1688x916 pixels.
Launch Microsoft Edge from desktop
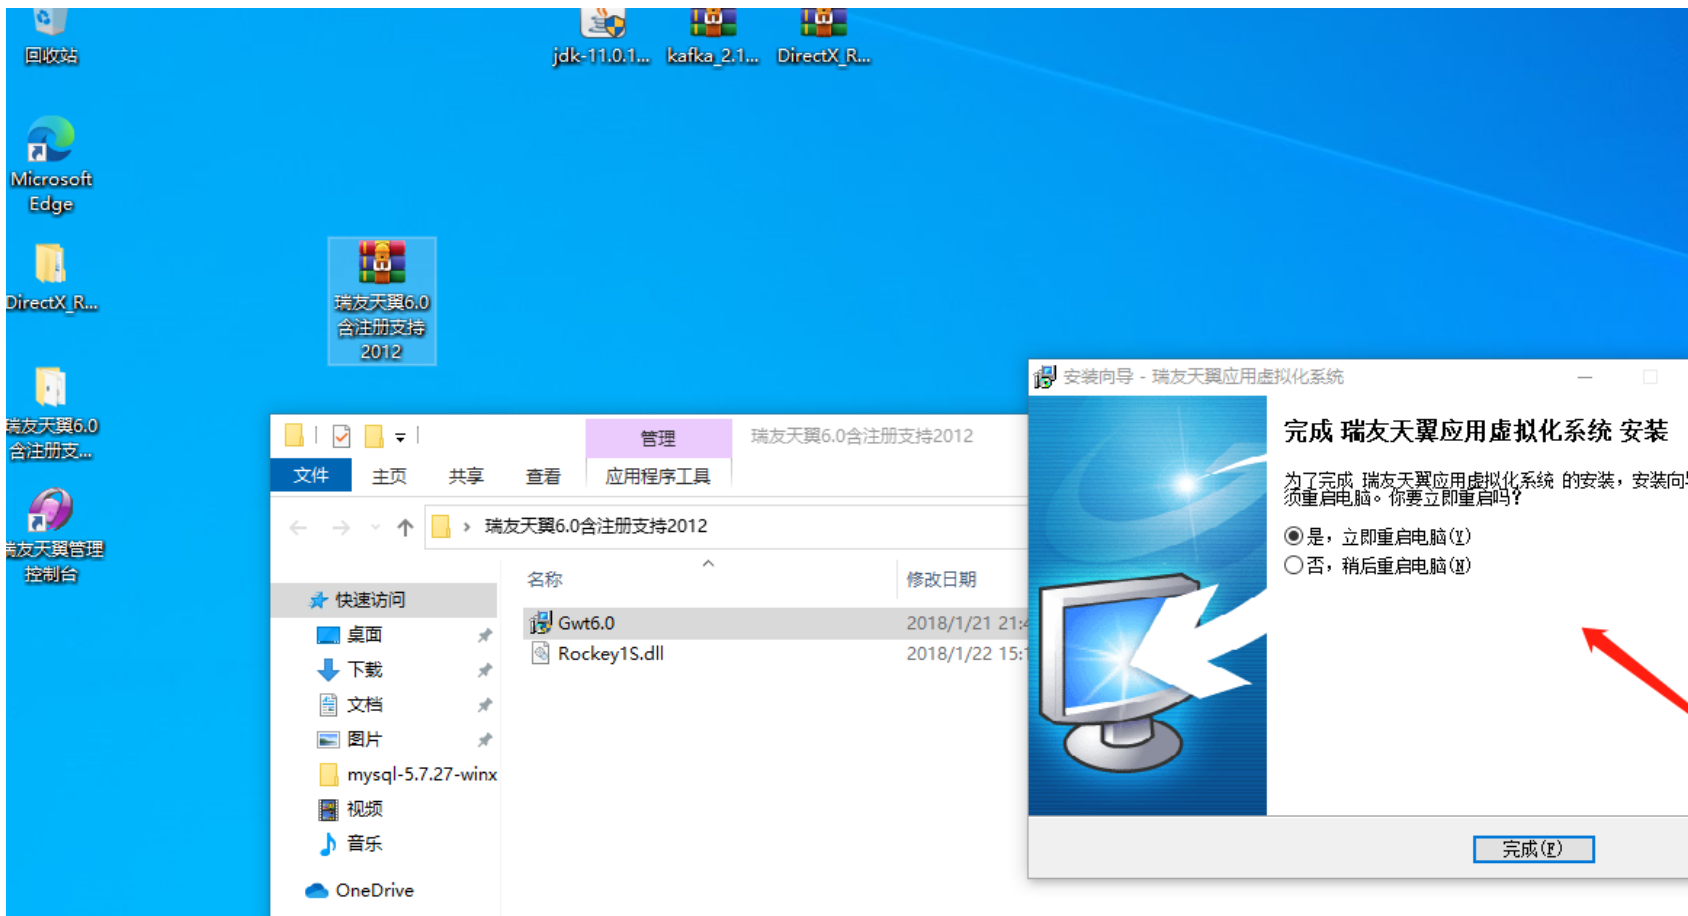click(x=51, y=165)
